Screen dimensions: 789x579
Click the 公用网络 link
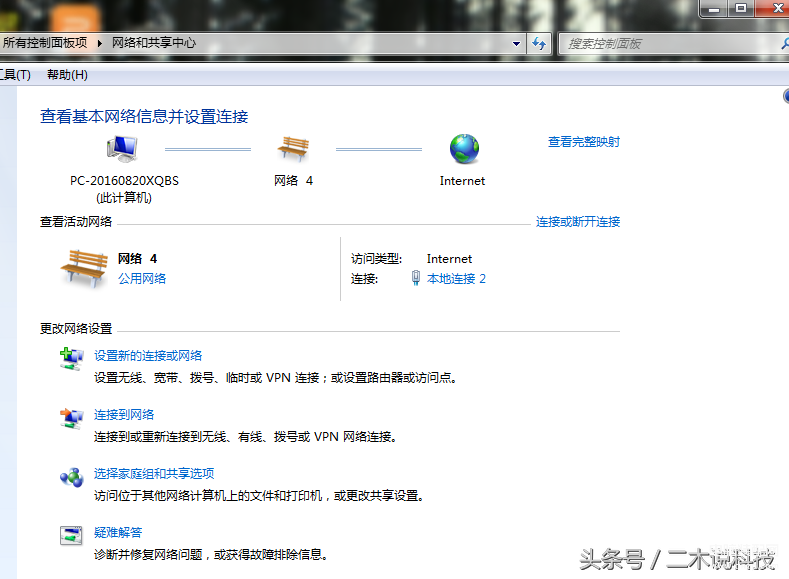[142, 279]
